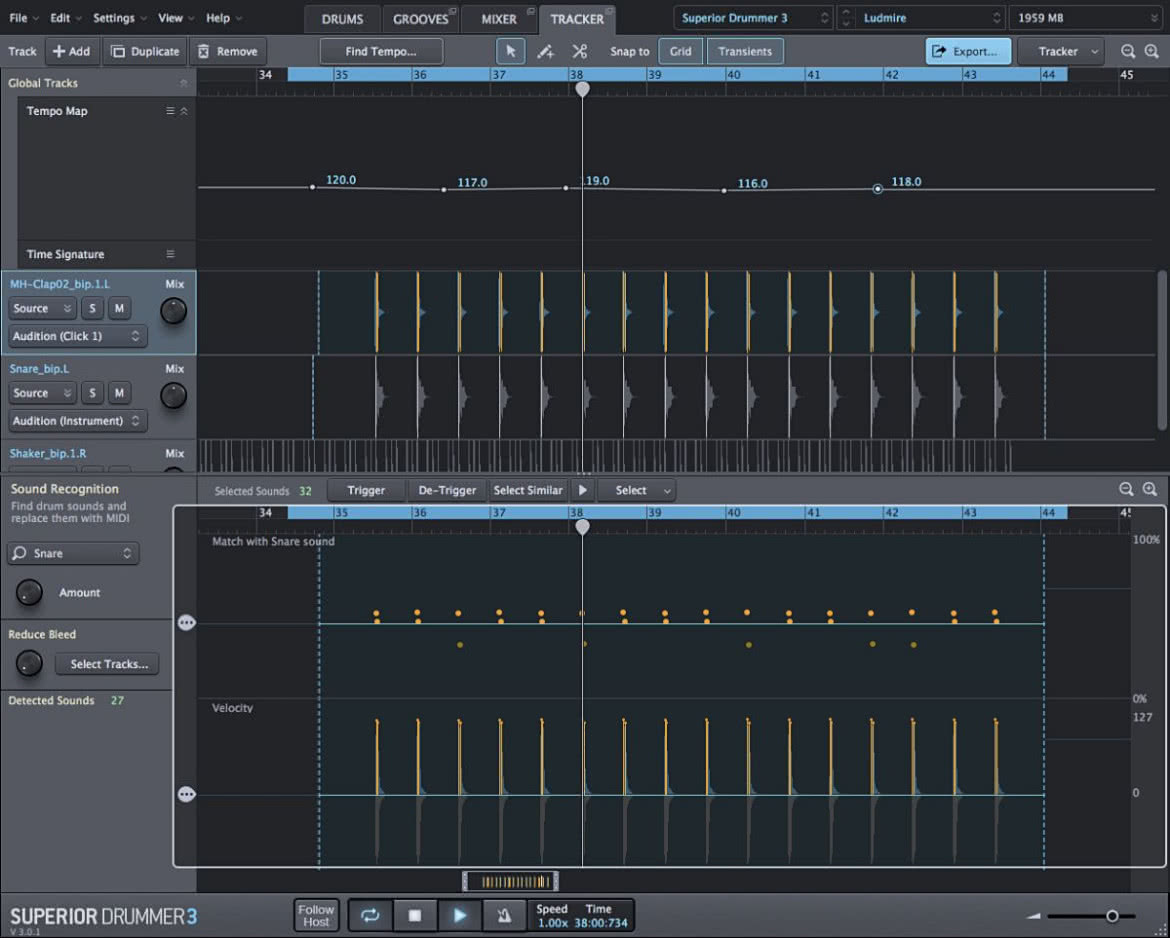Click the master volume slider handle
The image size is (1170, 938).
click(x=1112, y=916)
